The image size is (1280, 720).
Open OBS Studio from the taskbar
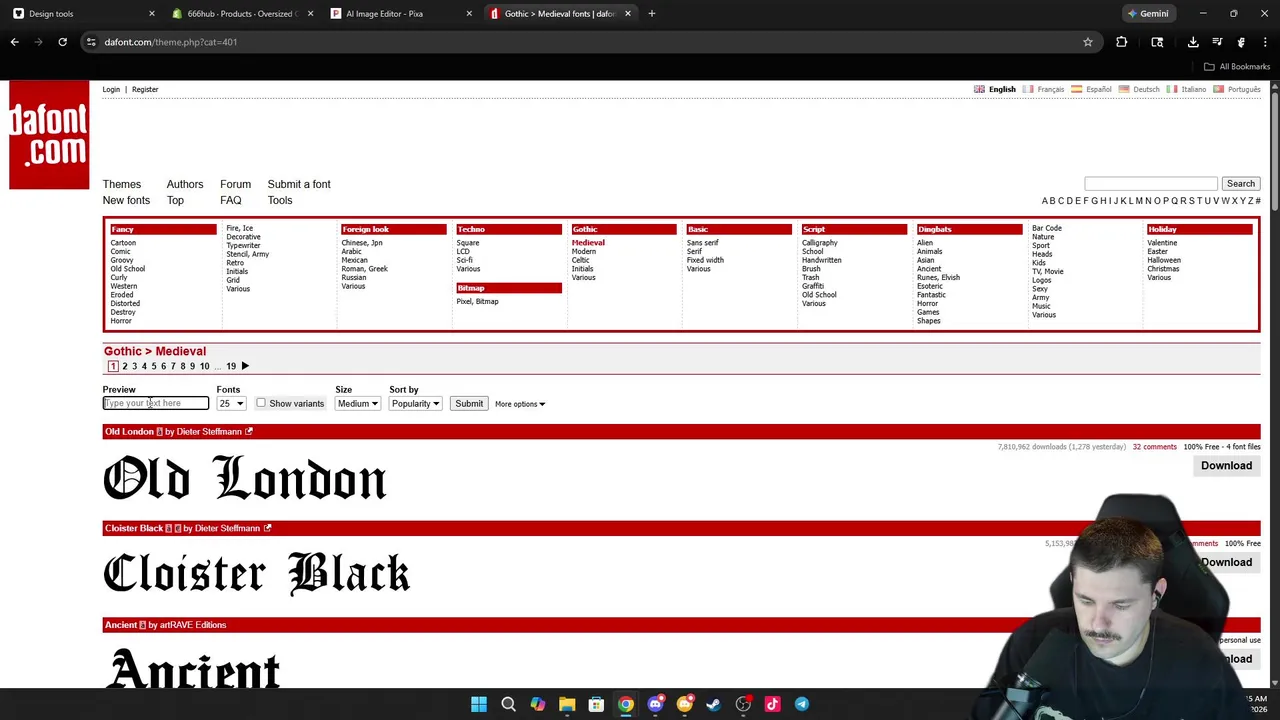pyautogui.click(x=743, y=704)
